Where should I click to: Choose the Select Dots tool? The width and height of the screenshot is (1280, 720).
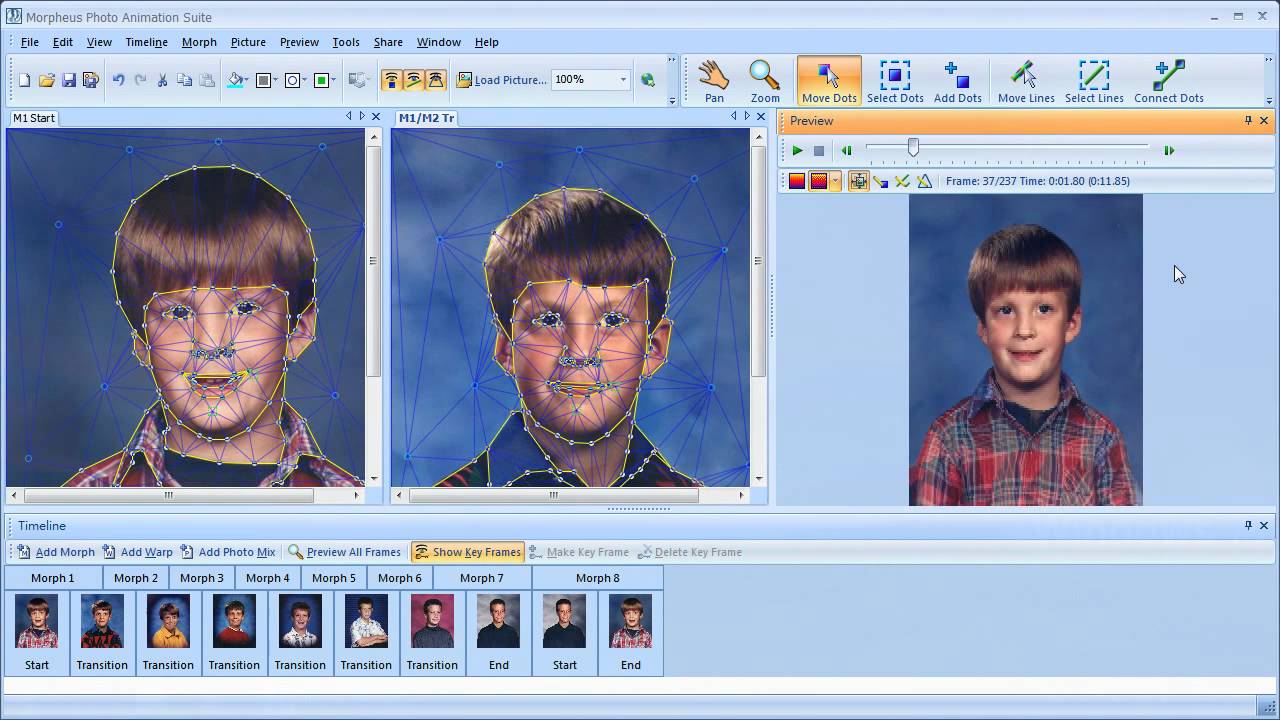(x=895, y=81)
